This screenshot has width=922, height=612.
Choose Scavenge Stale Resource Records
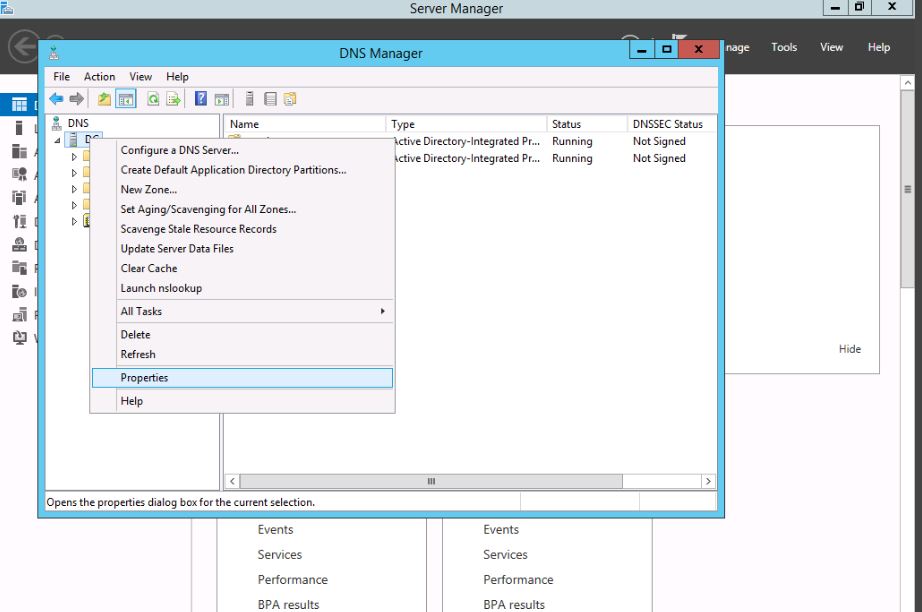[x=242, y=229]
